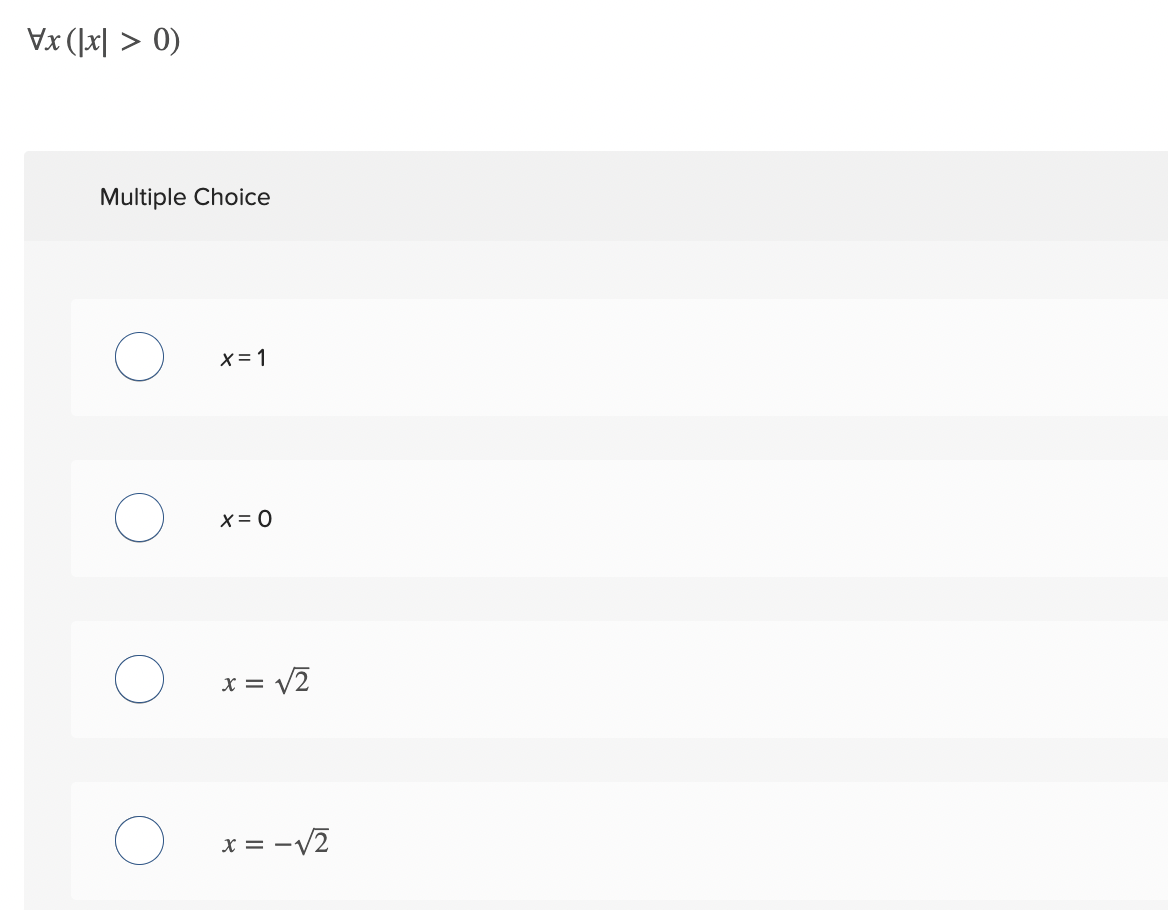Select the radio button for x = 0

click(x=139, y=517)
